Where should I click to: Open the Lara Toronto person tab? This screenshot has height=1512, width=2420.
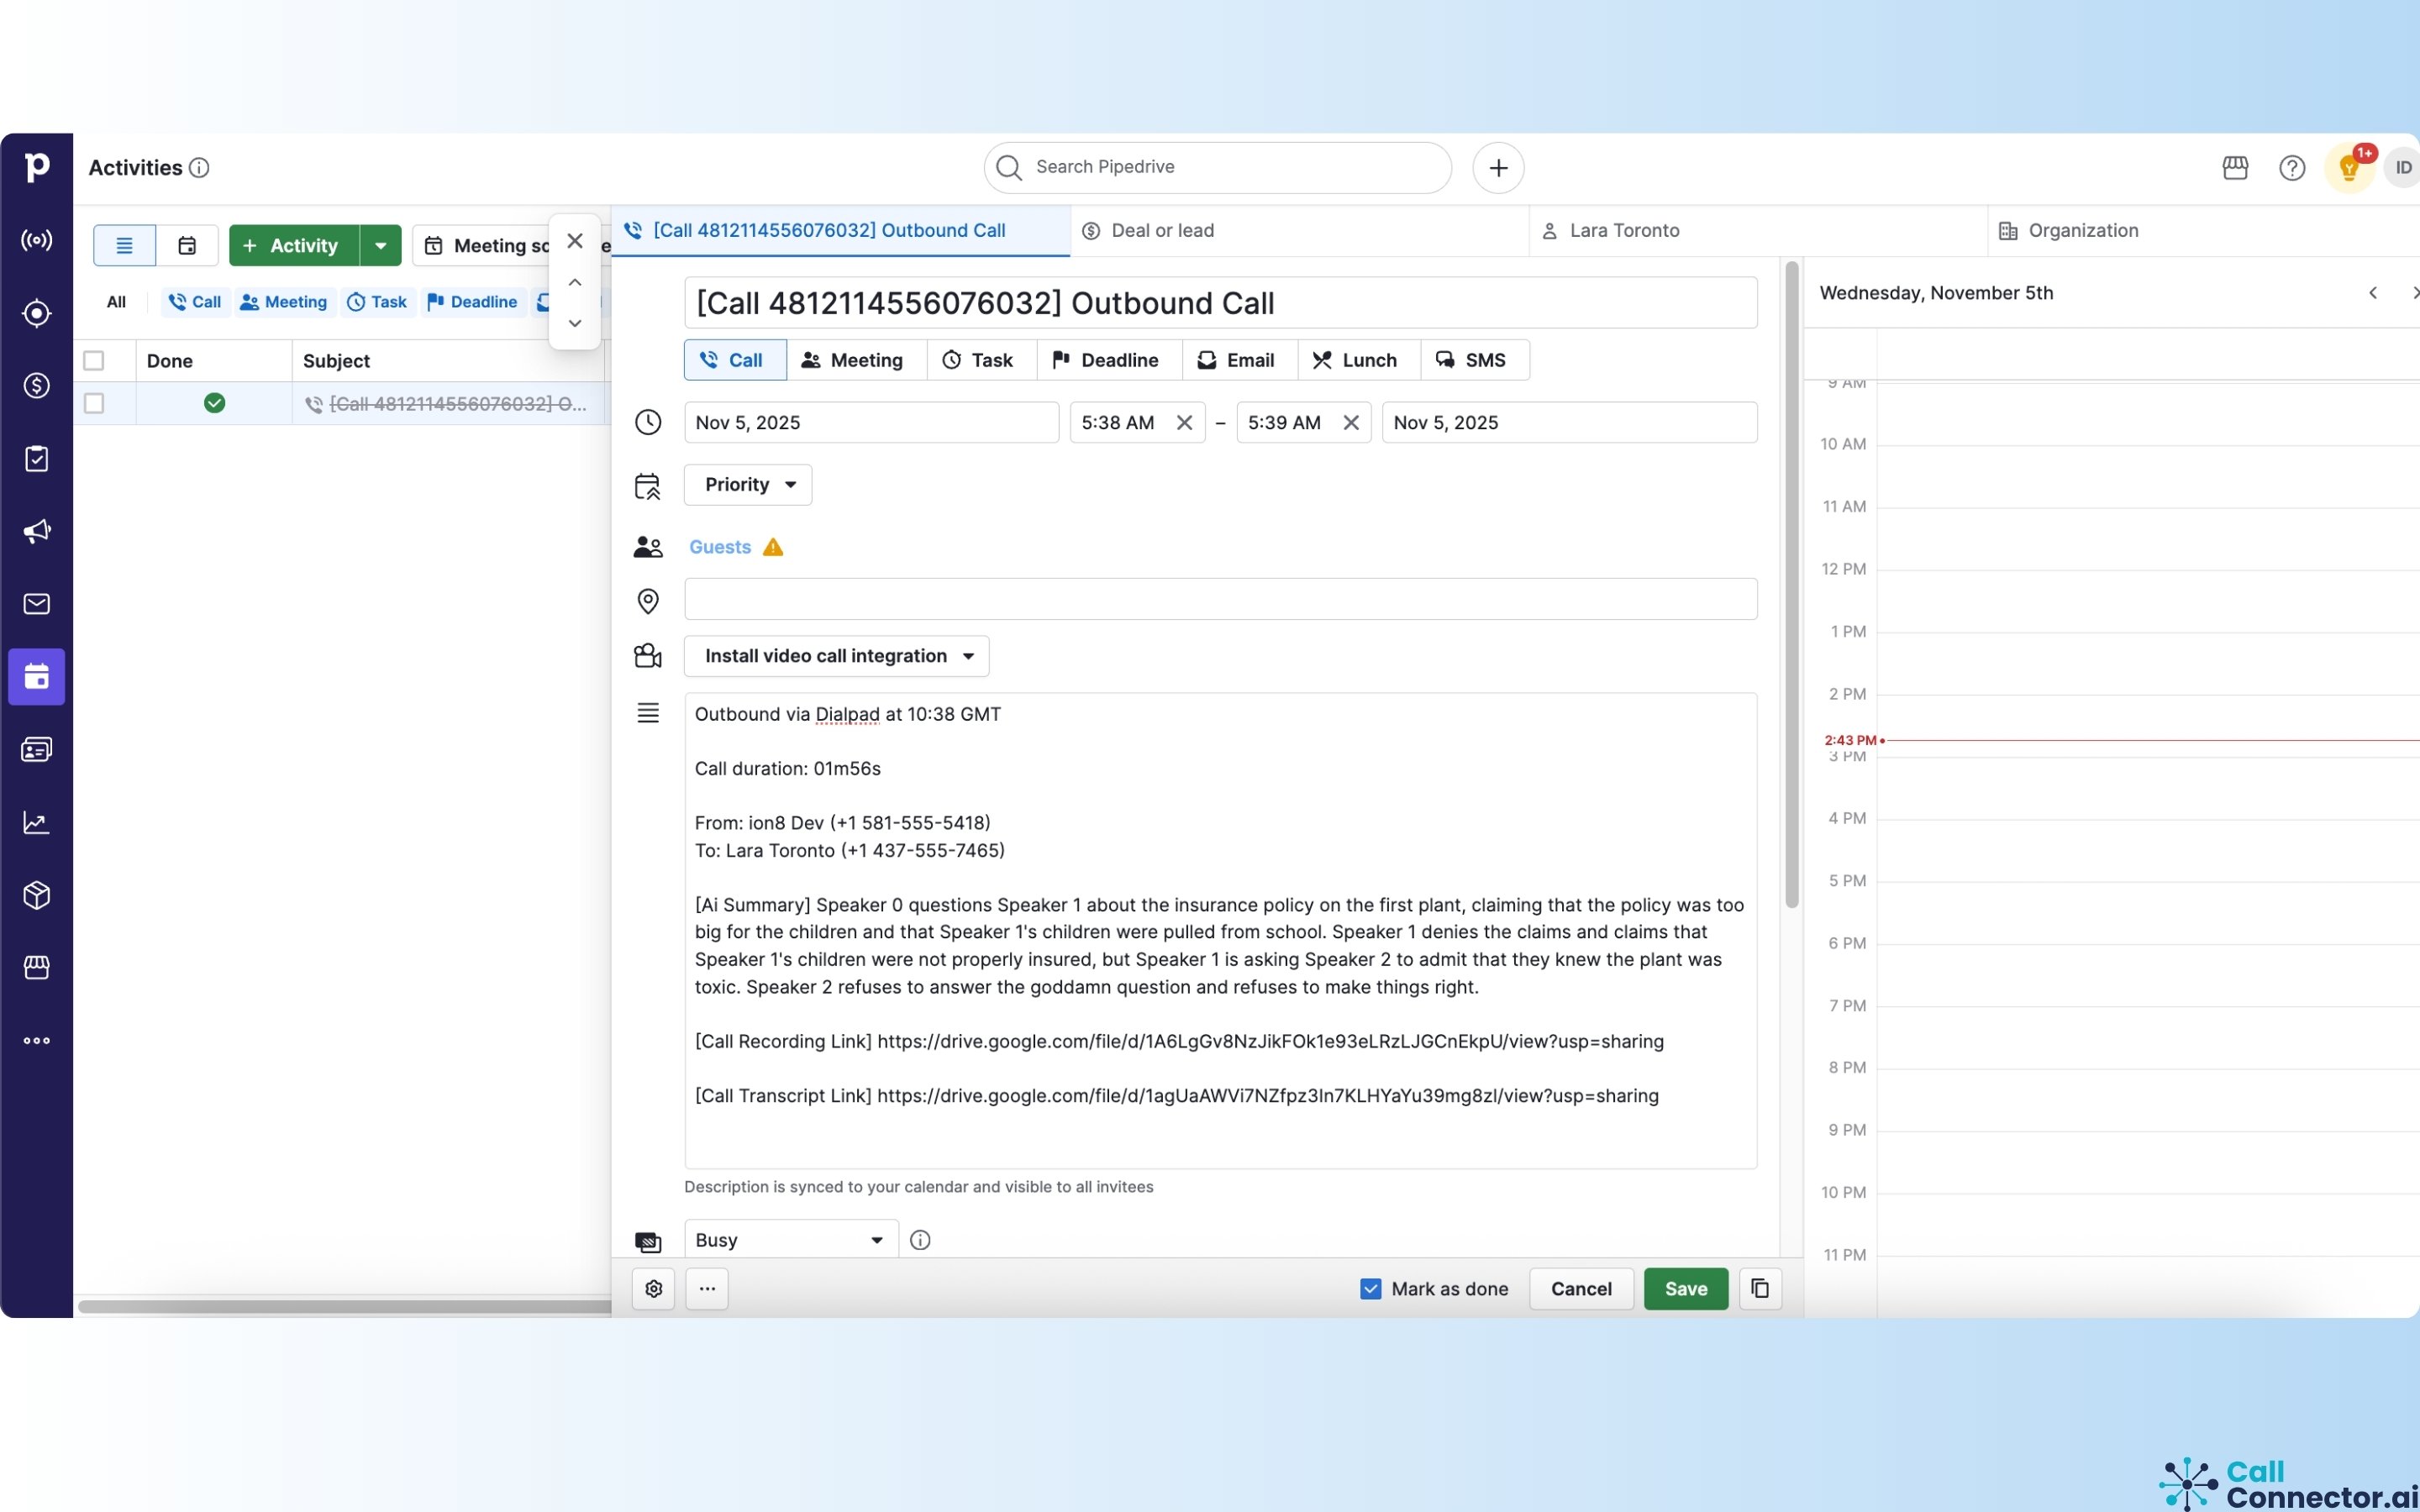[1757, 231]
